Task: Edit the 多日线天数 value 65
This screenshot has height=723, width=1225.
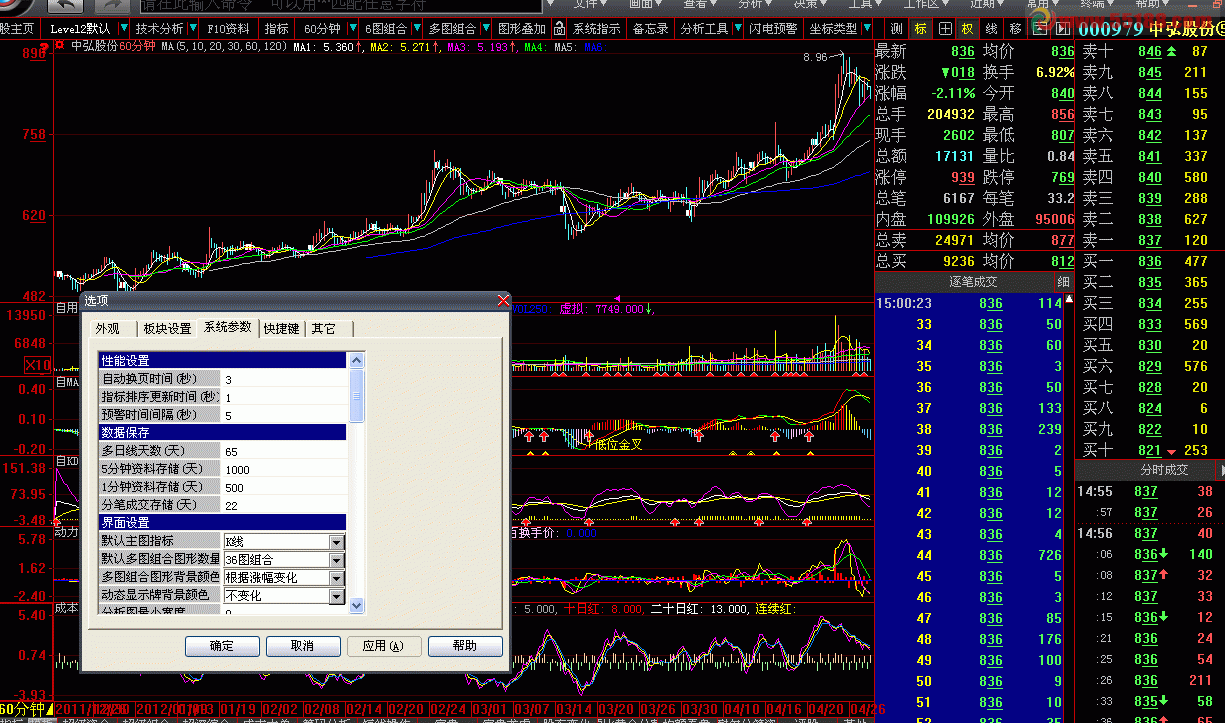Action: point(283,452)
